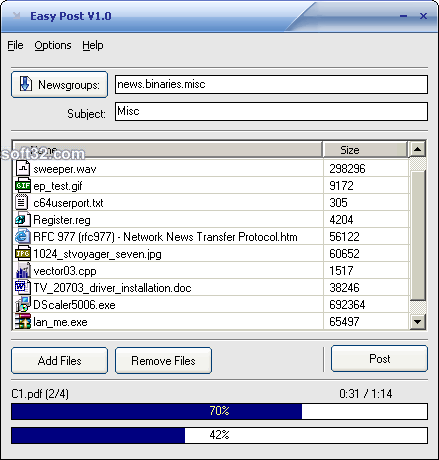
Task: Select the vector03.cpp file name
Action: (65, 271)
